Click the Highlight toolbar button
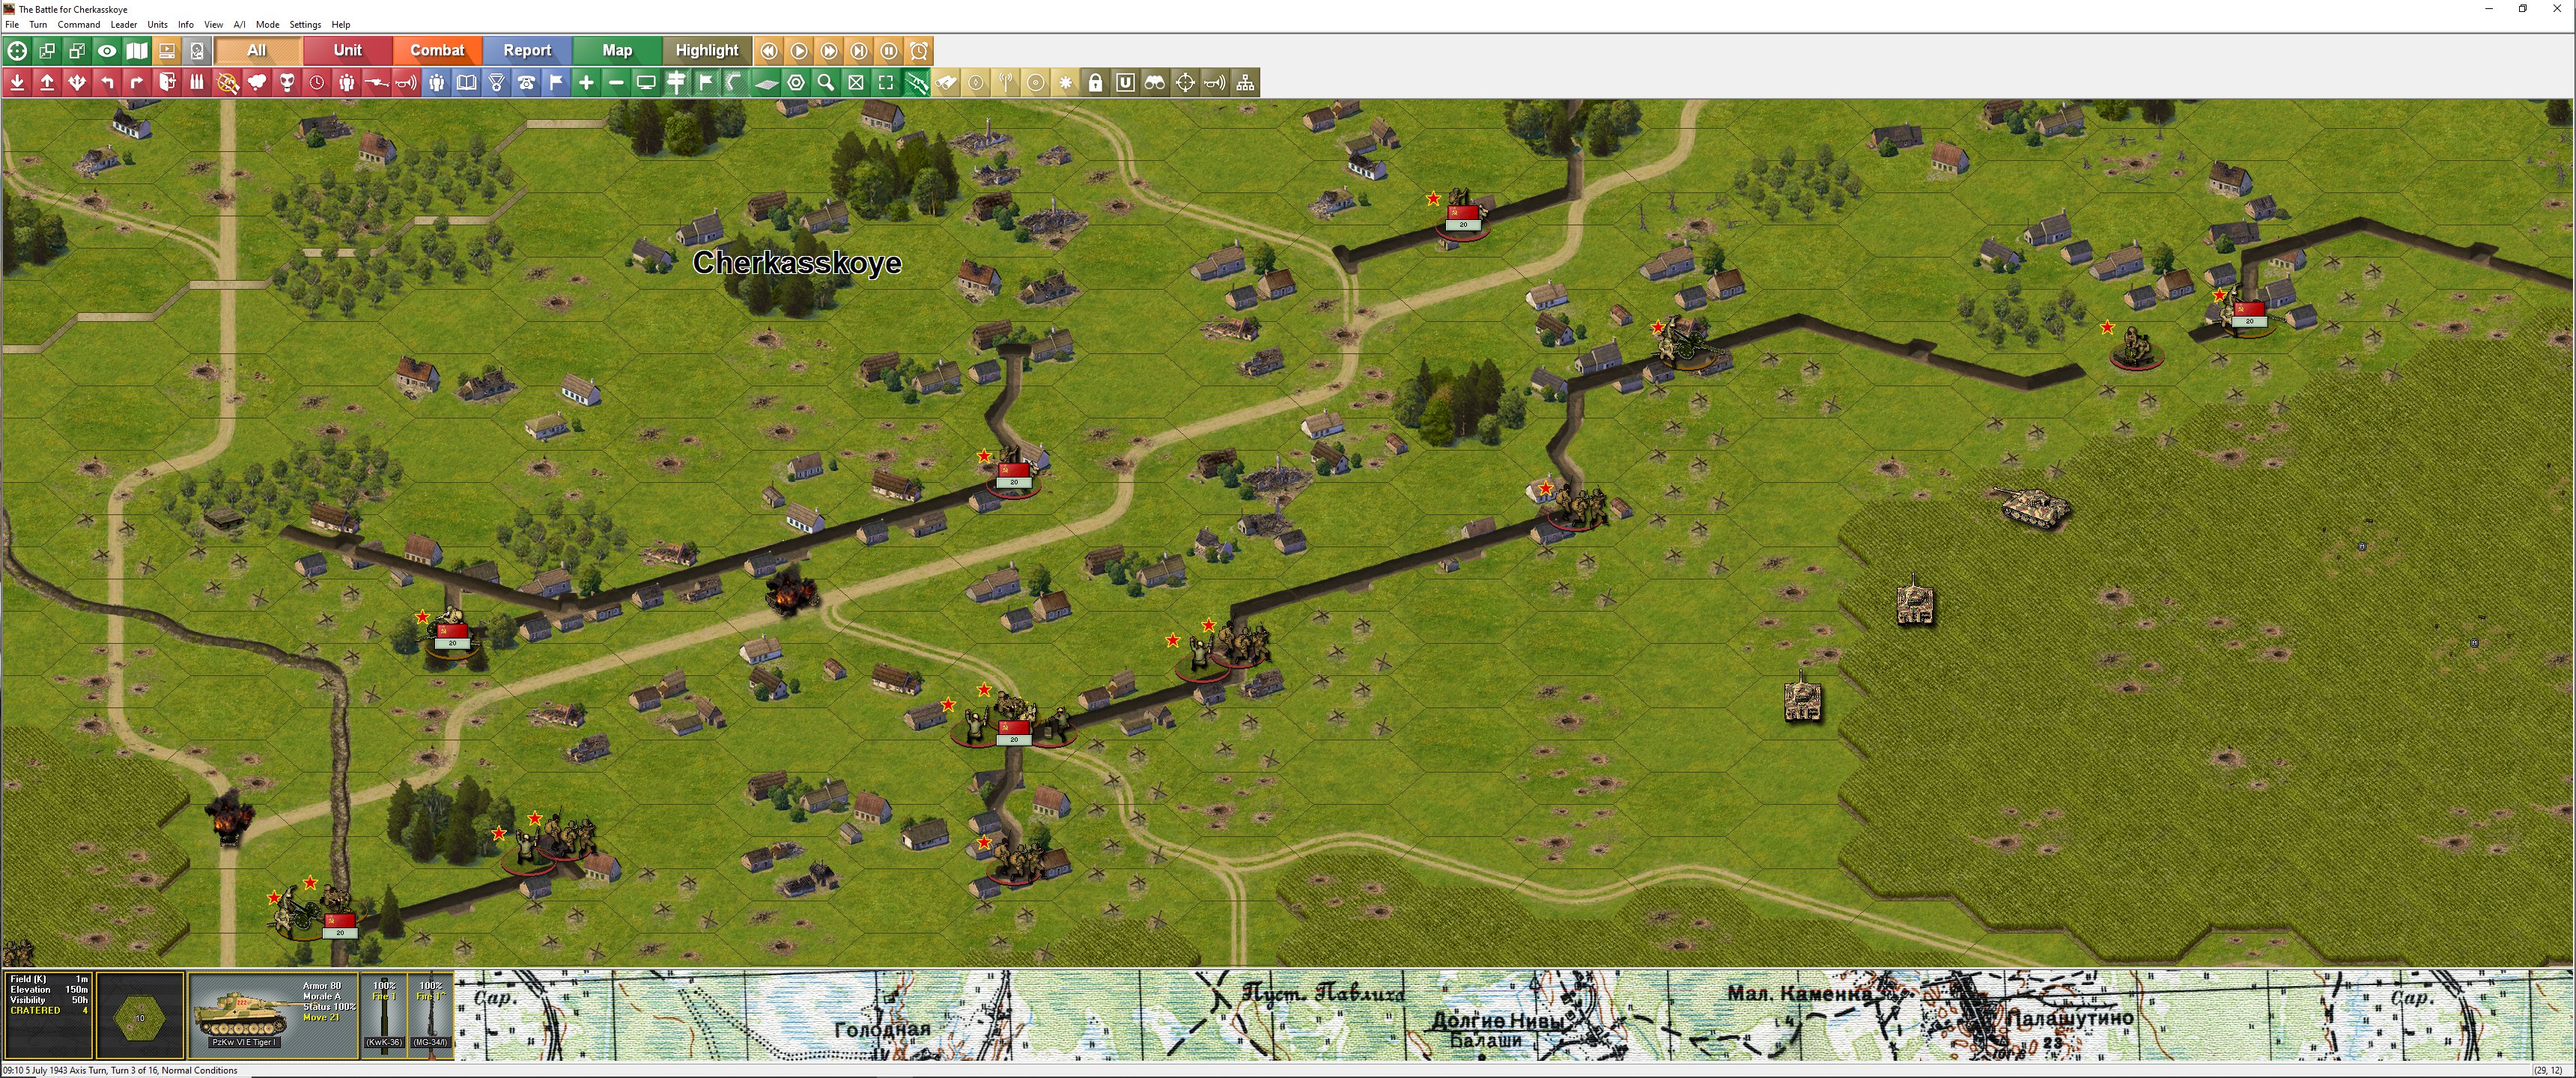The height and width of the screenshot is (1078, 2576). pos(706,51)
